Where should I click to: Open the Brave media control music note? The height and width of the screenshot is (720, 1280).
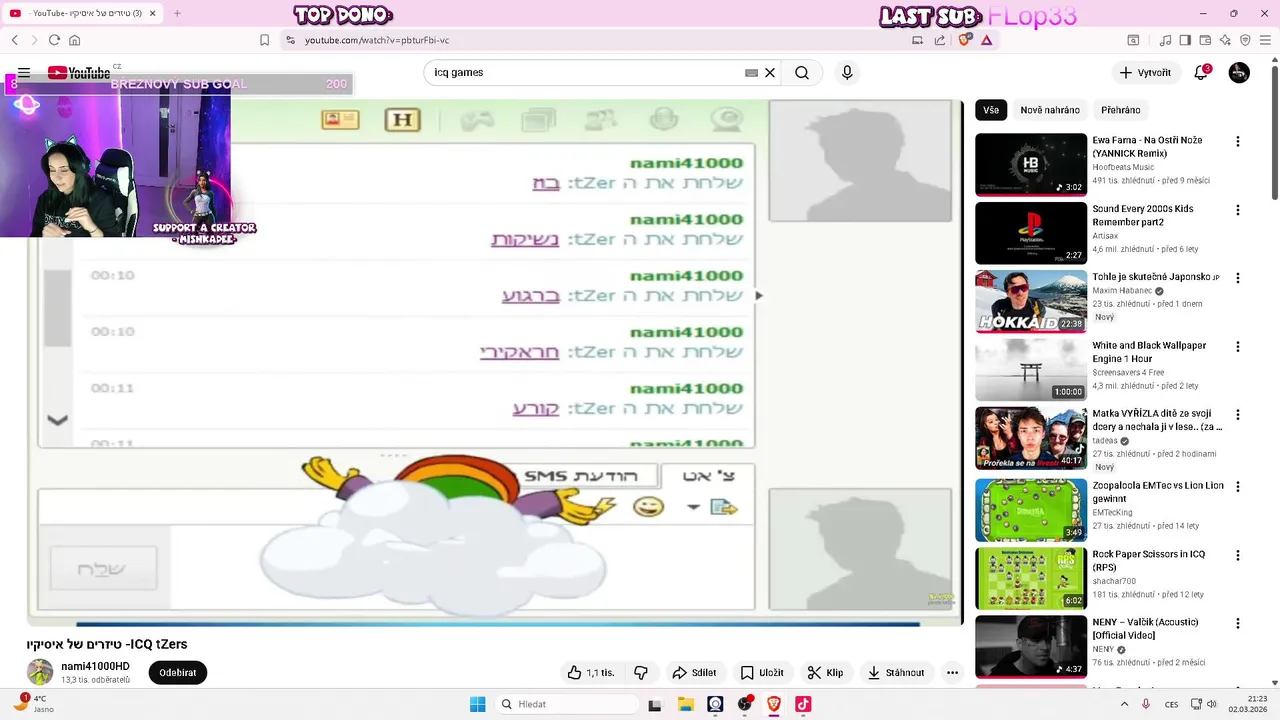tap(1165, 40)
